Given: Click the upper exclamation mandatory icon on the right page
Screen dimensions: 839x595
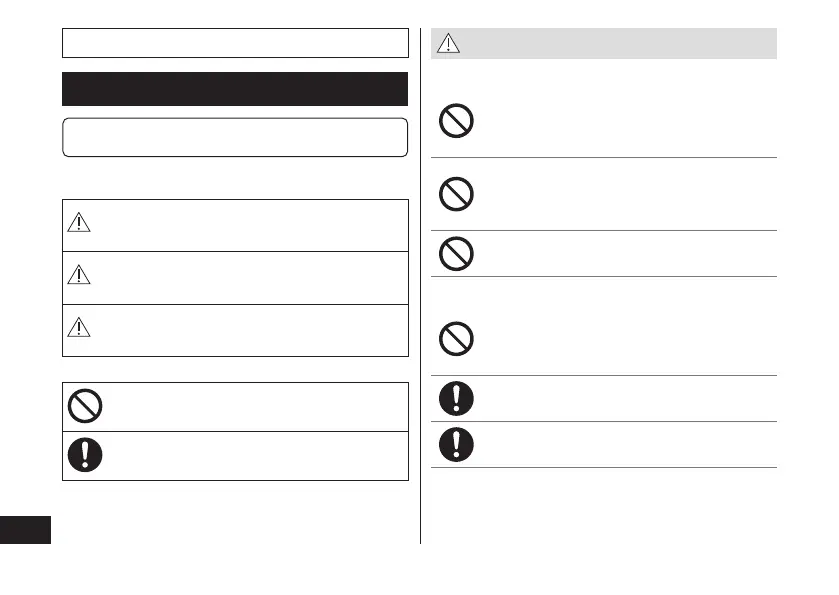Looking at the screenshot, I should pyautogui.click(x=456, y=398).
